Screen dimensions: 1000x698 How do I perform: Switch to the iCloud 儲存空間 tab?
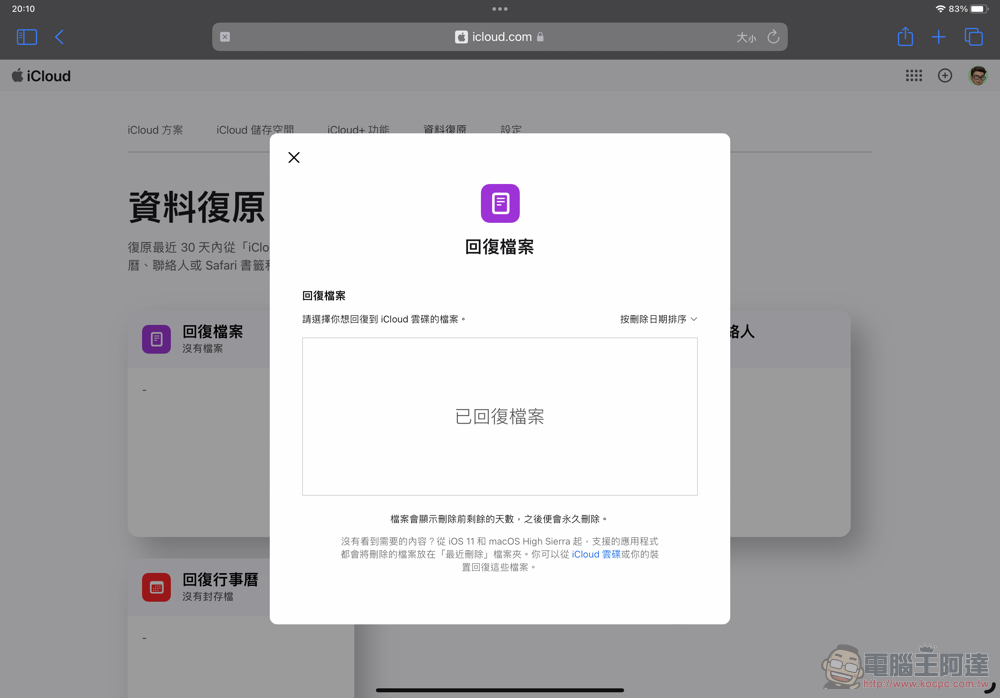(255, 130)
